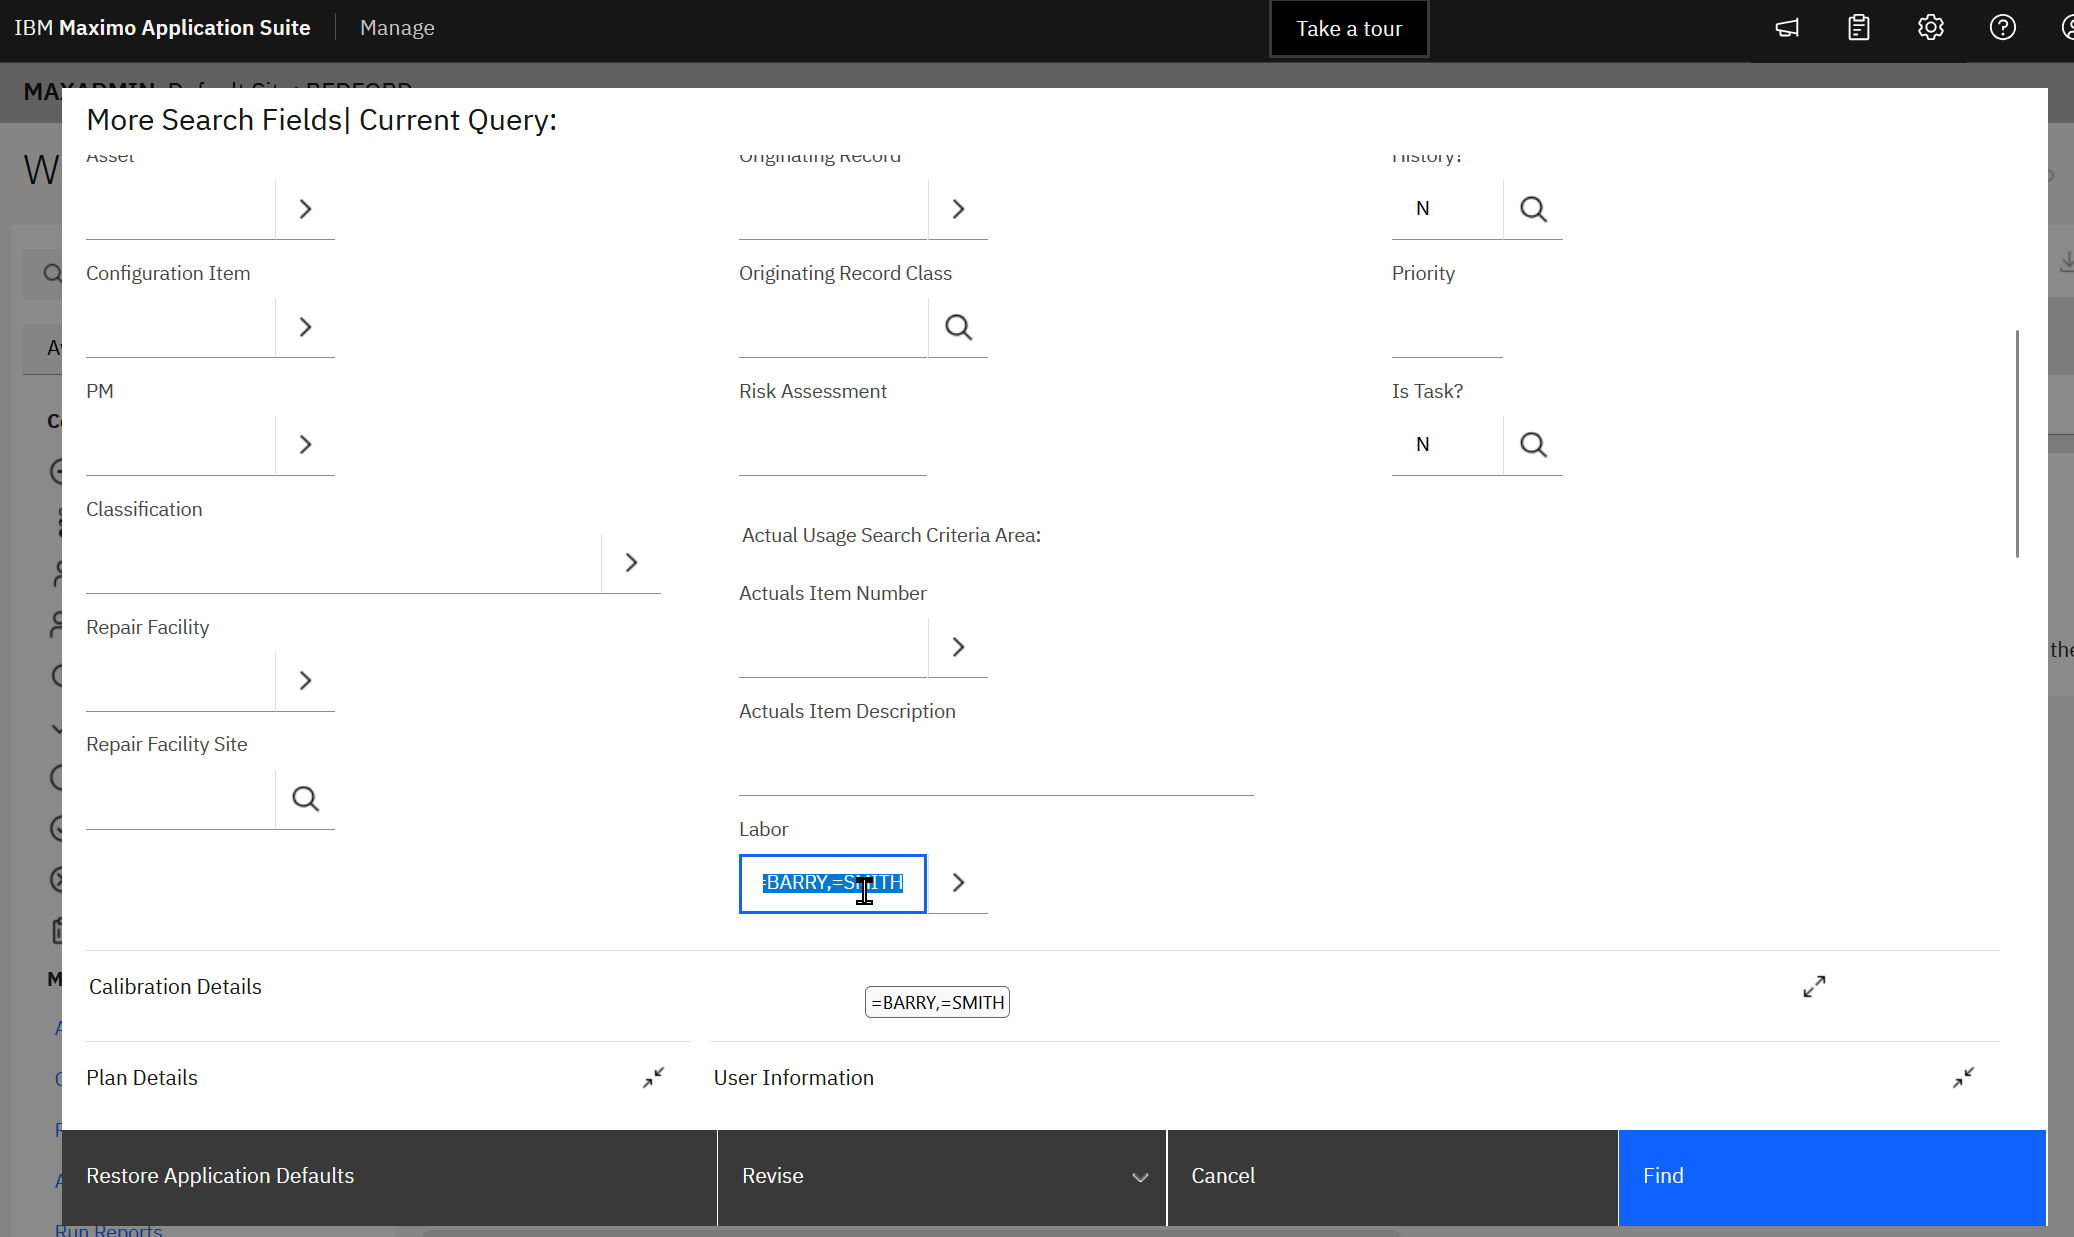Collapse the User Information section

click(1963, 1077)
